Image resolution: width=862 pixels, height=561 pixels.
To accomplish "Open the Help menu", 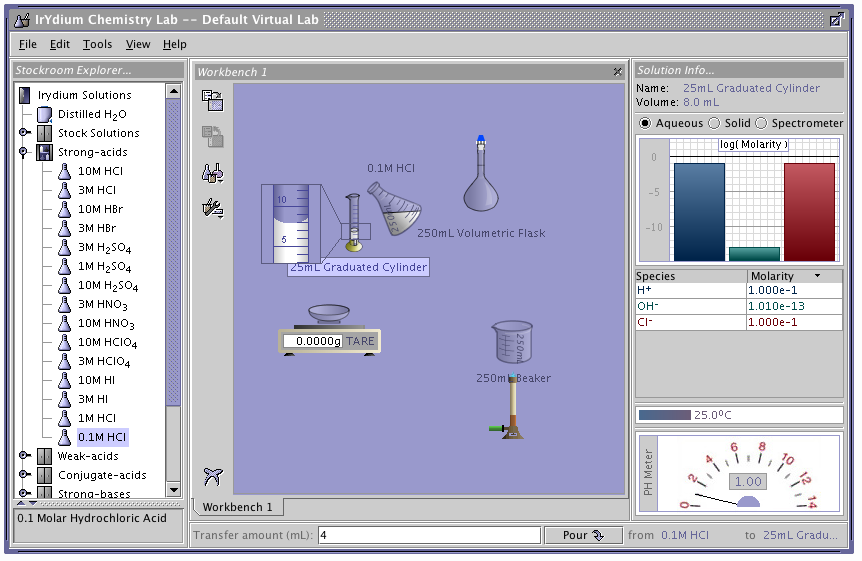I will 174,44.
